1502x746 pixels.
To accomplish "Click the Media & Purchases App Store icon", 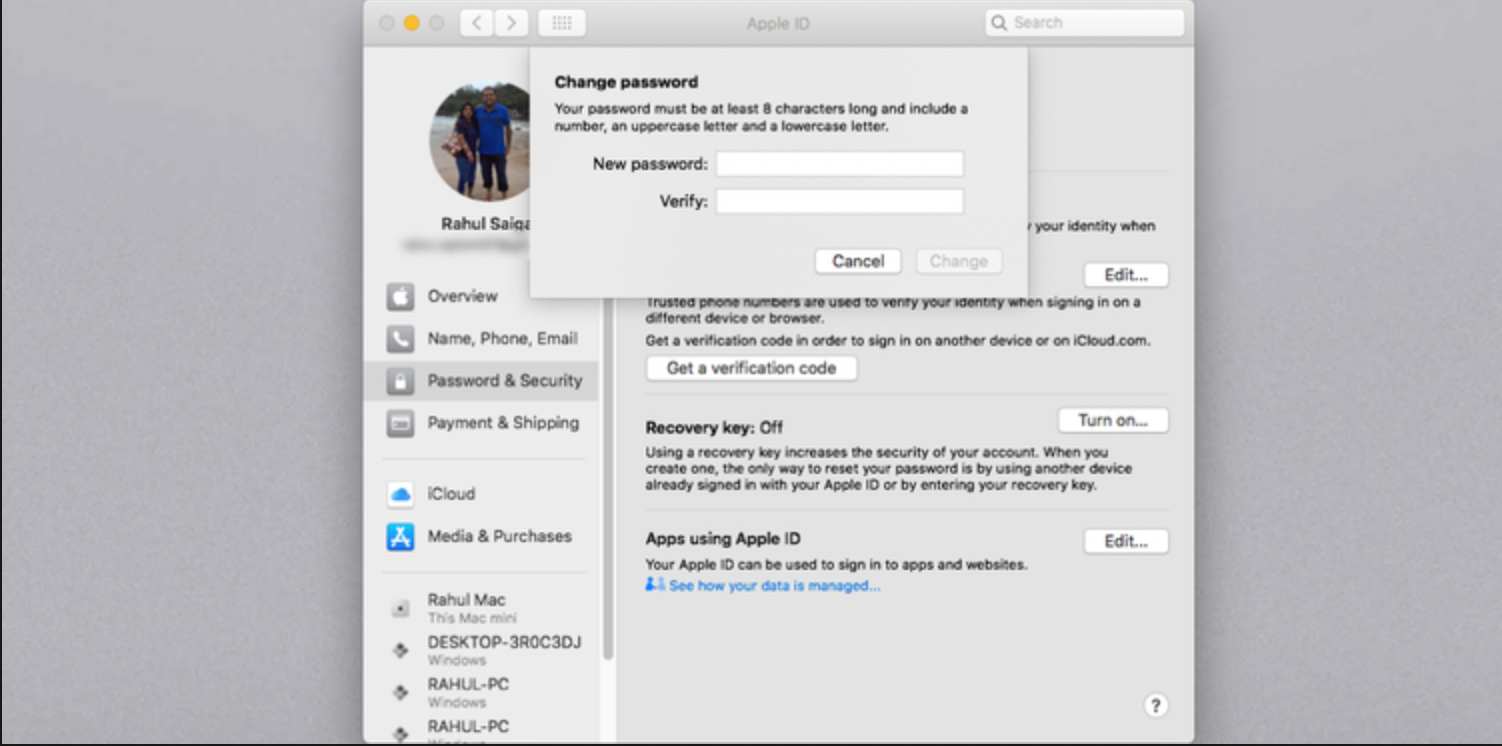I will click(x=400, y=537).
